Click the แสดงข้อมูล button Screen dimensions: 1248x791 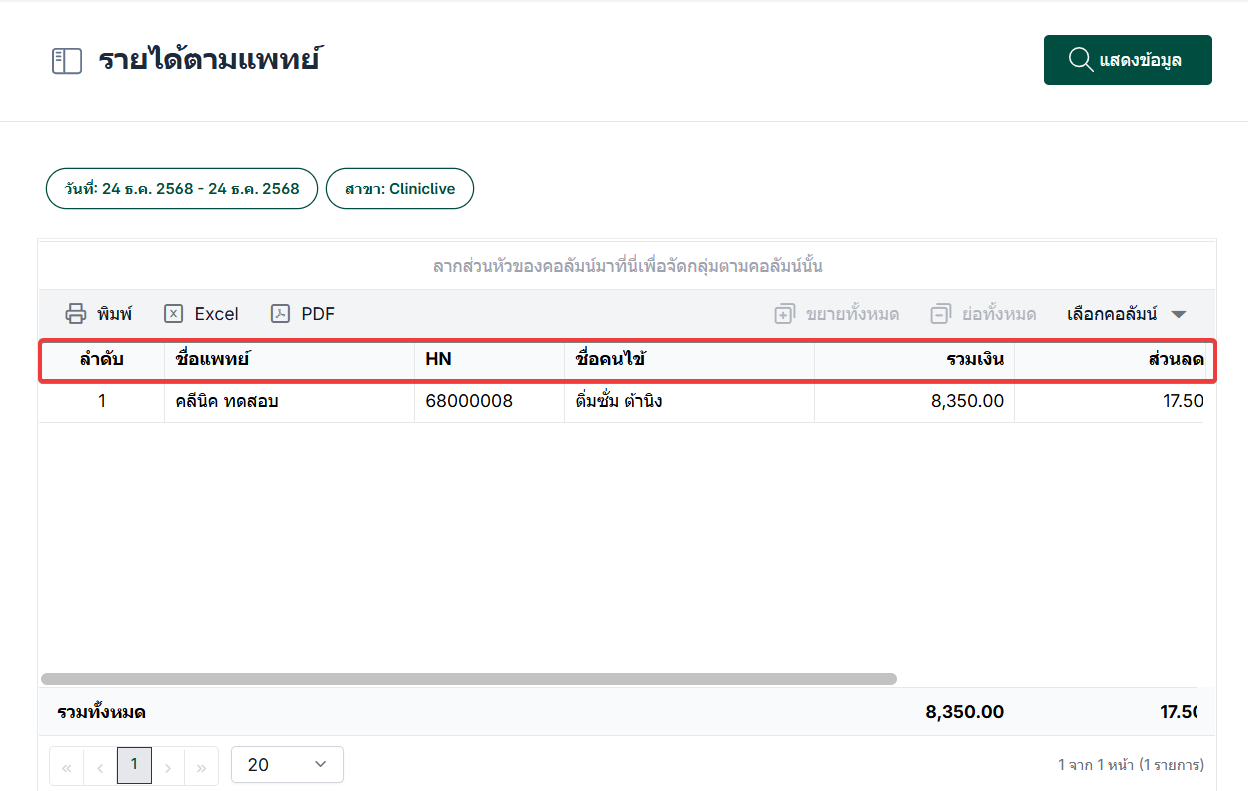tap(1127, 60)
